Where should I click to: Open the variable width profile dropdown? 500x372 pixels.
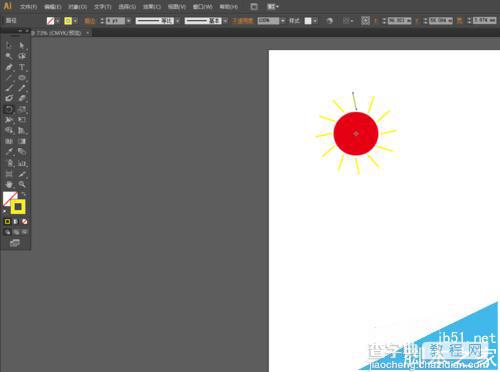tap(178, 21)
